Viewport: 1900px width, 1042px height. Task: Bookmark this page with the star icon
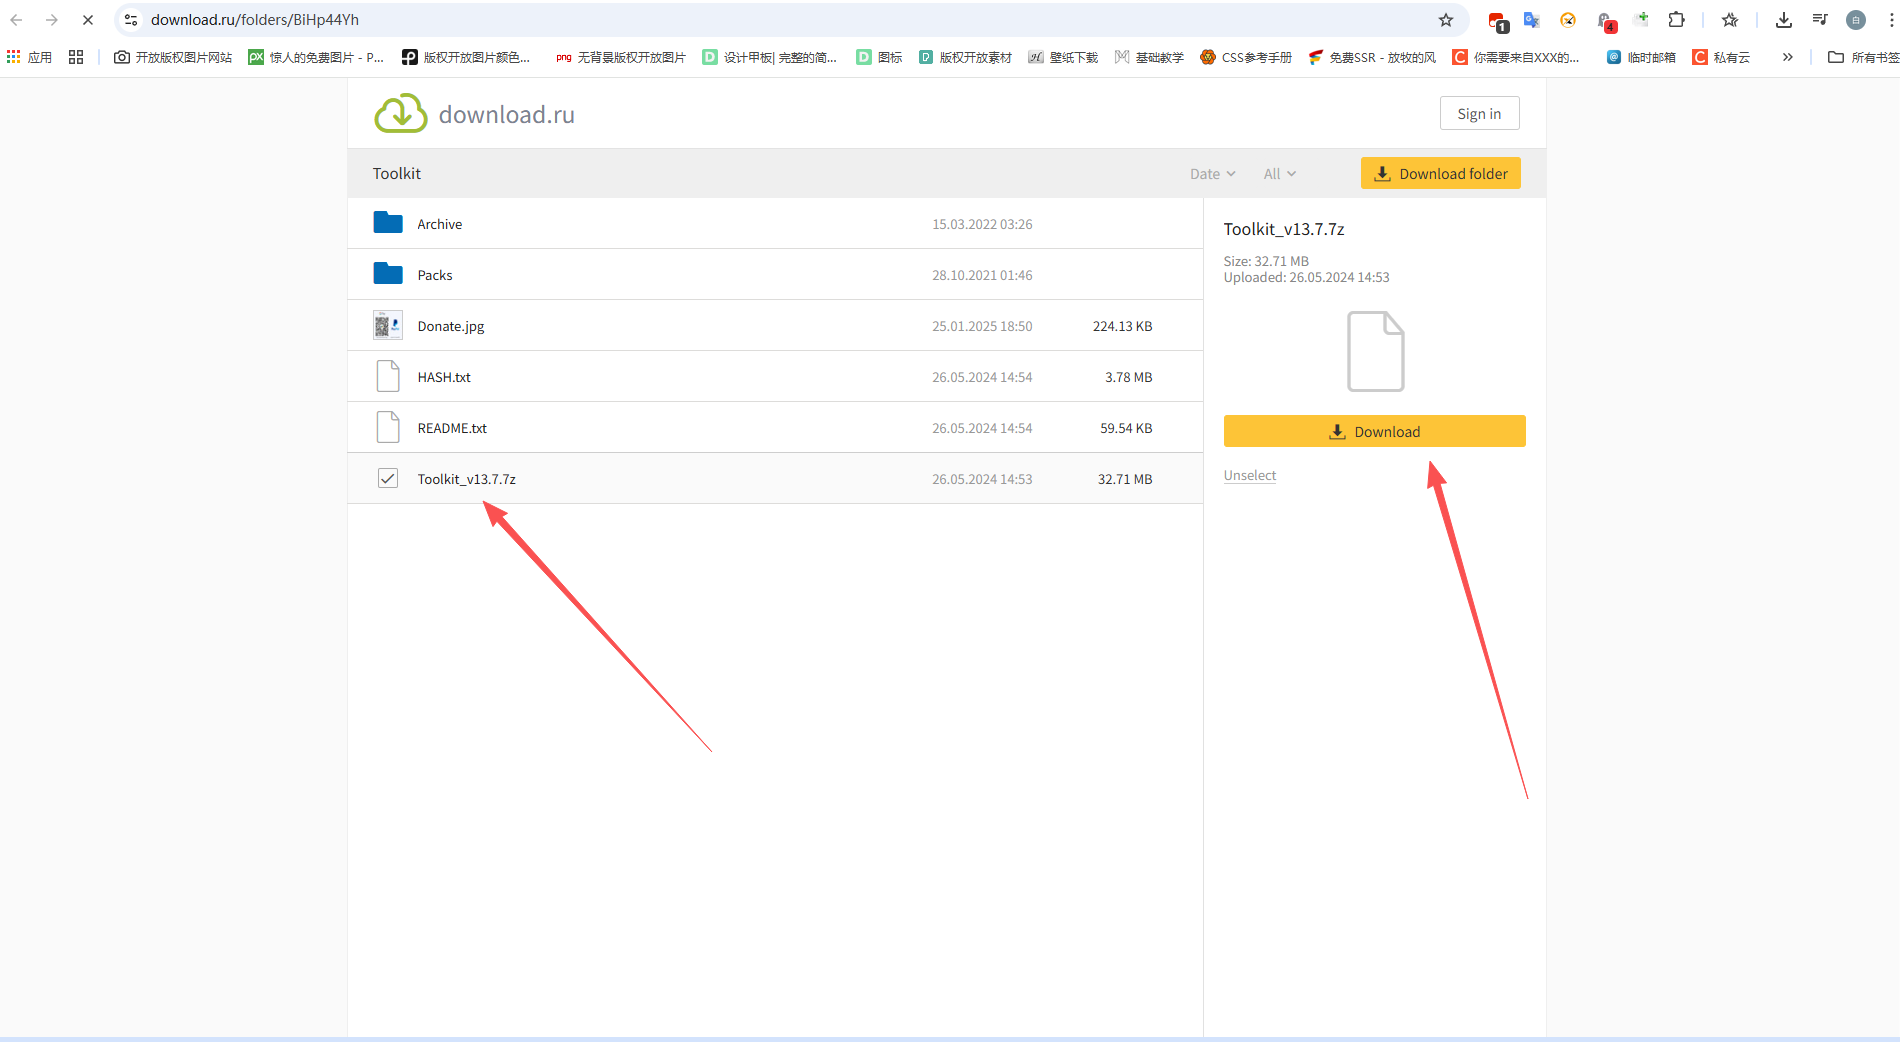click(1446, 20)
